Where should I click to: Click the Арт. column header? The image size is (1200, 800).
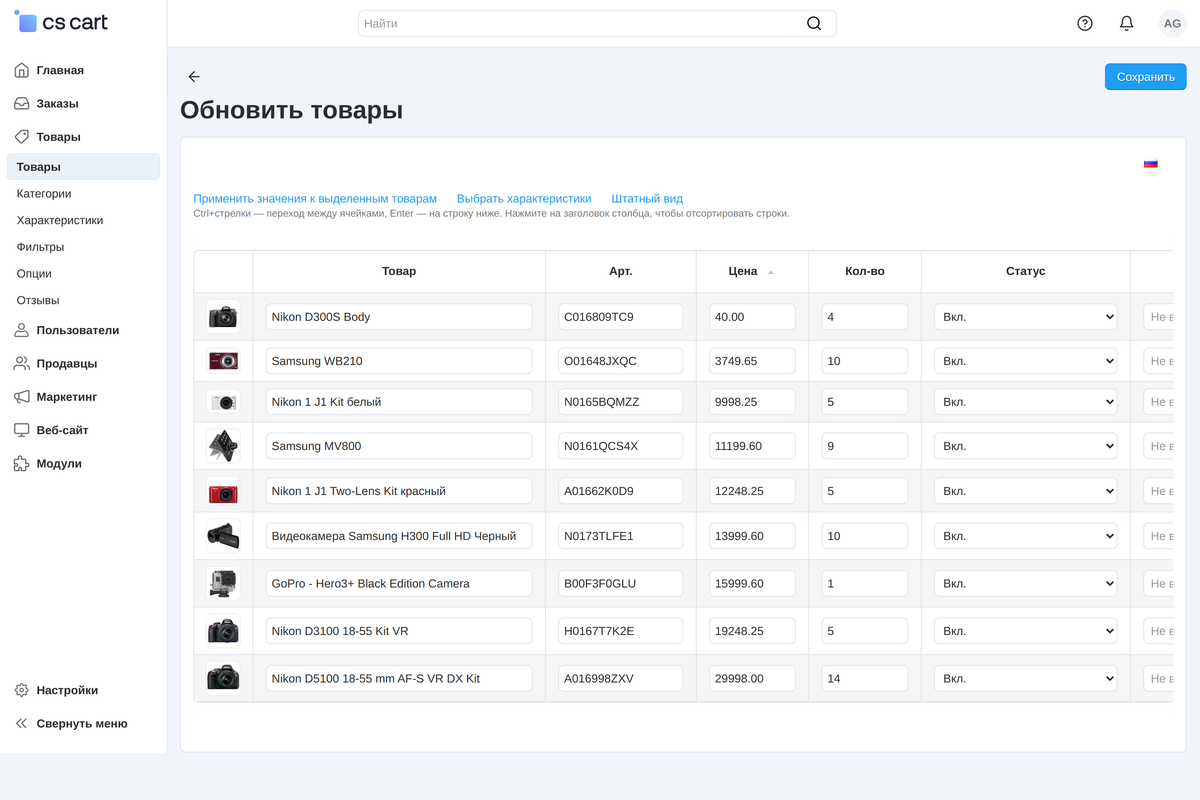[621, 271]
